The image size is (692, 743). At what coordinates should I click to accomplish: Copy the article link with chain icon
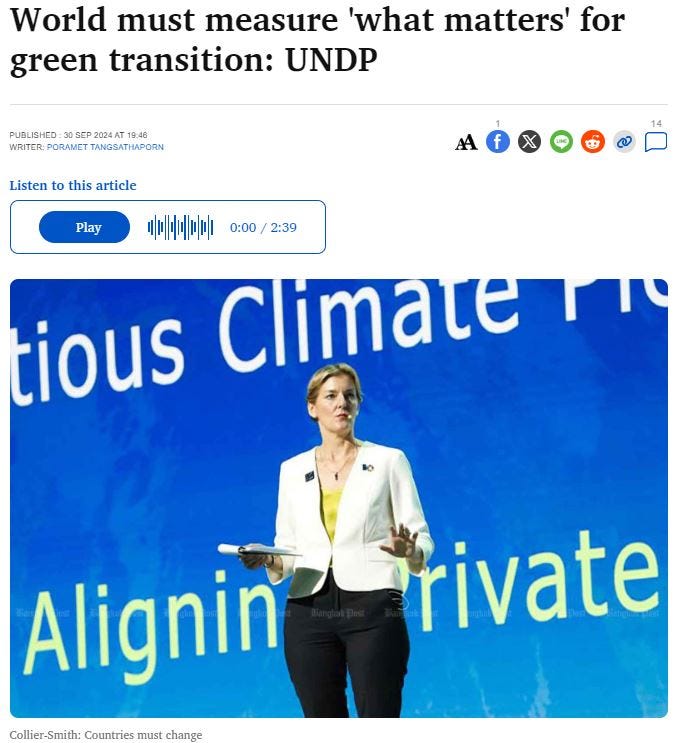click(x=624, y=142)
